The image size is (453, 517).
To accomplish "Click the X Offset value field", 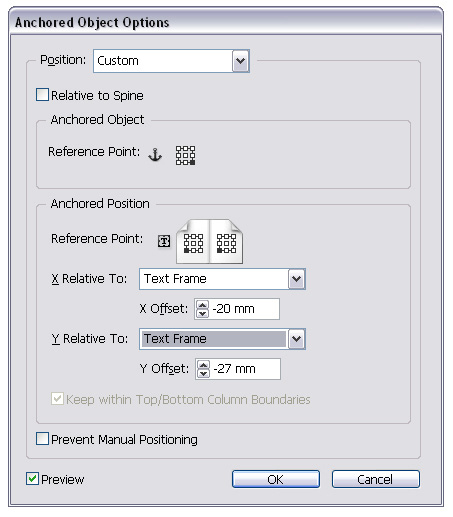I will coord(244,309).
